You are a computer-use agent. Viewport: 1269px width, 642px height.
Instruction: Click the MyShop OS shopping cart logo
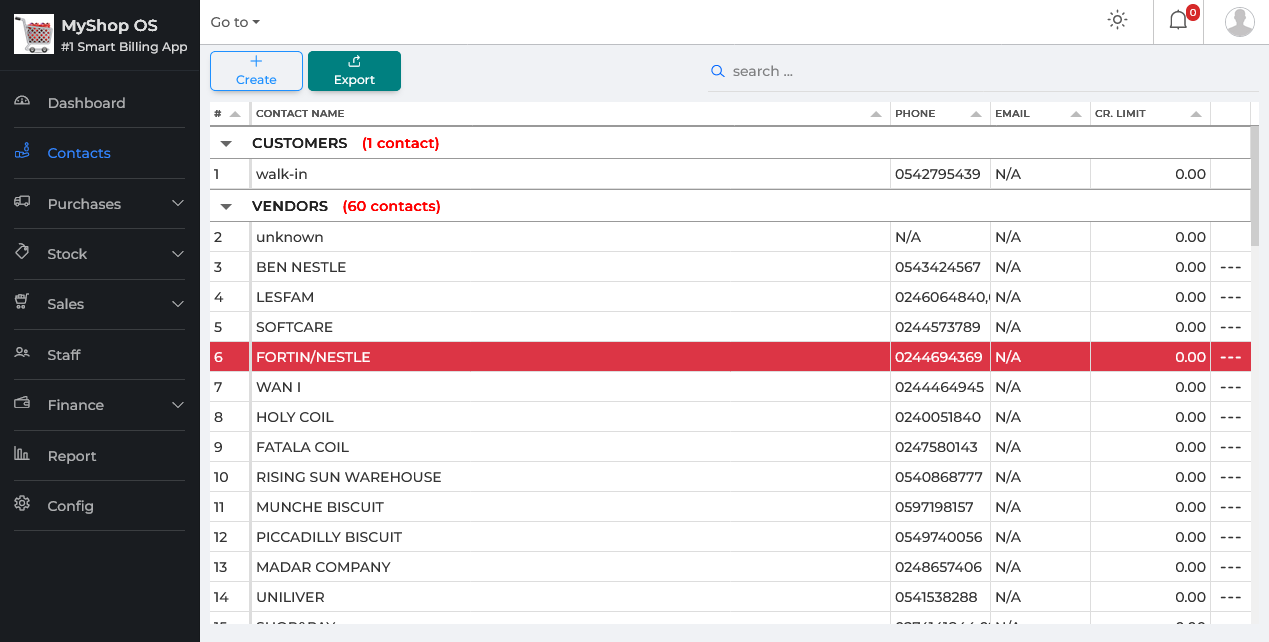(x=33, y=34)
